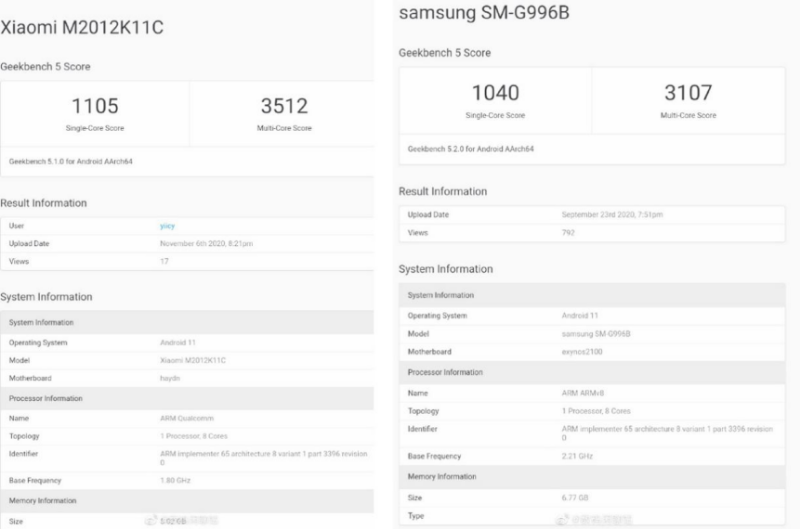
Task: Click the memory size value '6.77 GB'
Action: pos(575,498)
